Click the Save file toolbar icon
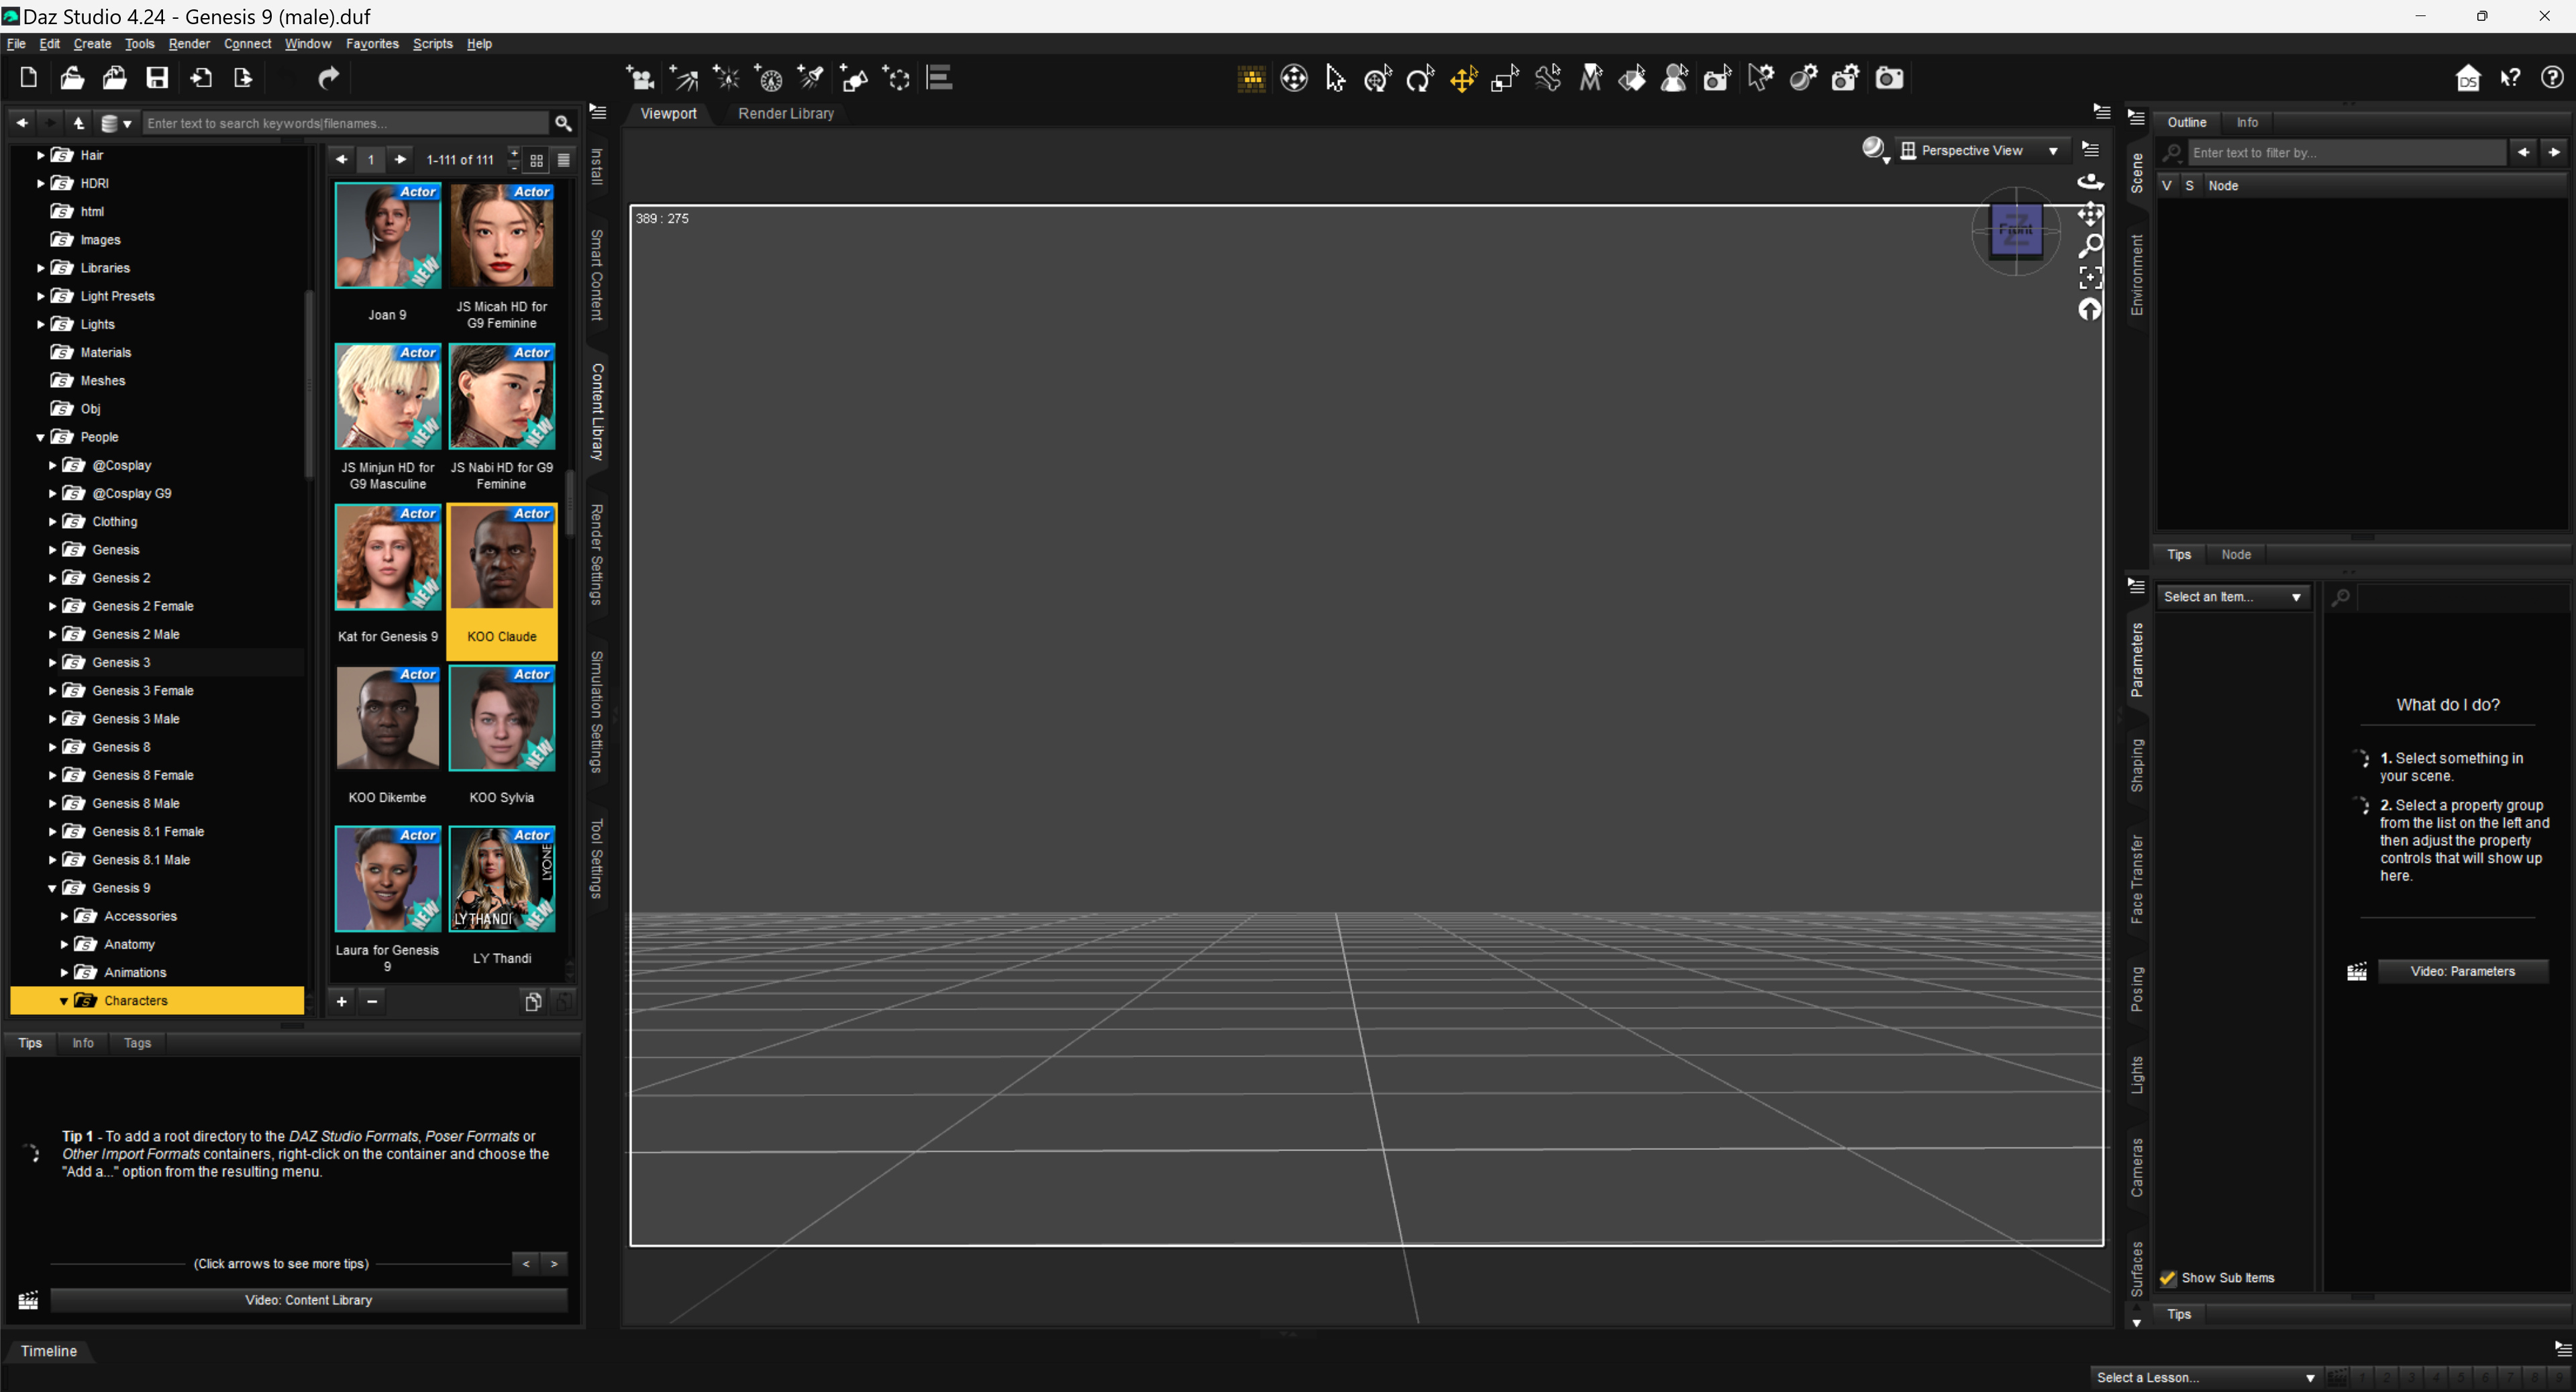Screen dimensions: 2576x1392 [157, 79]
